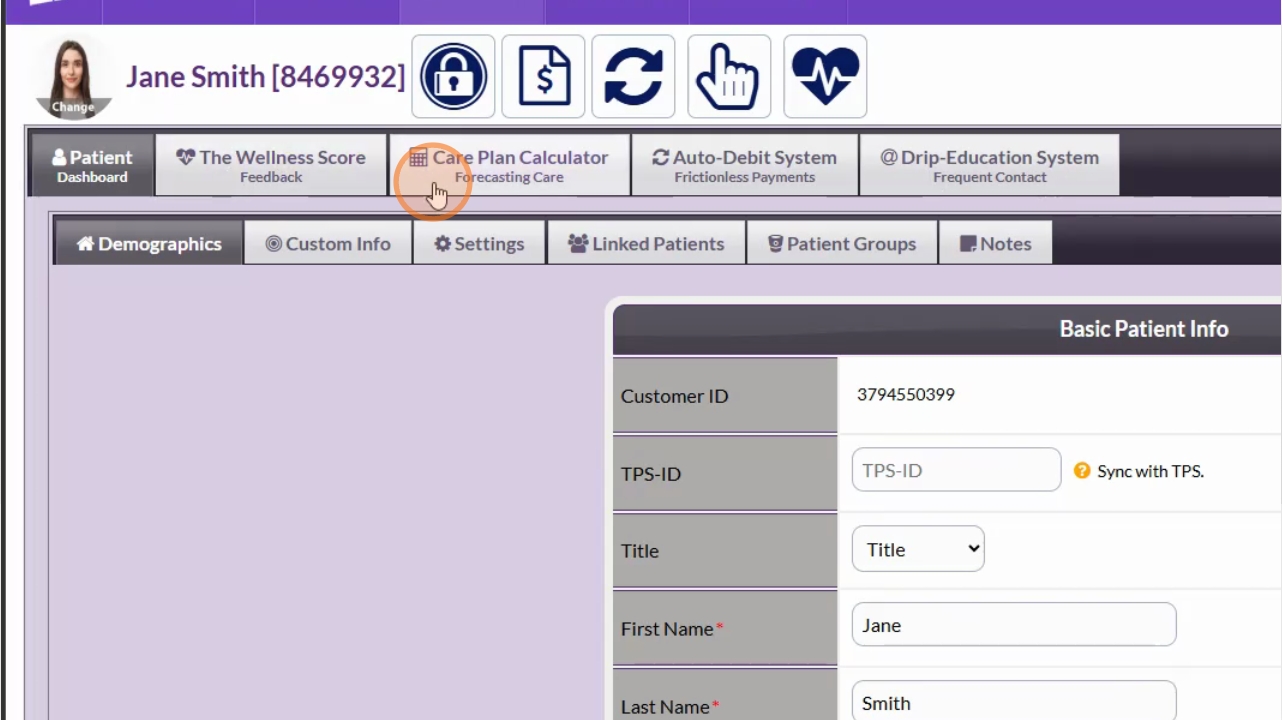The height and width of the screenshot is (720, 1282).
Task: Switch to The Wellness Score tab
Action: coord(271,165)
